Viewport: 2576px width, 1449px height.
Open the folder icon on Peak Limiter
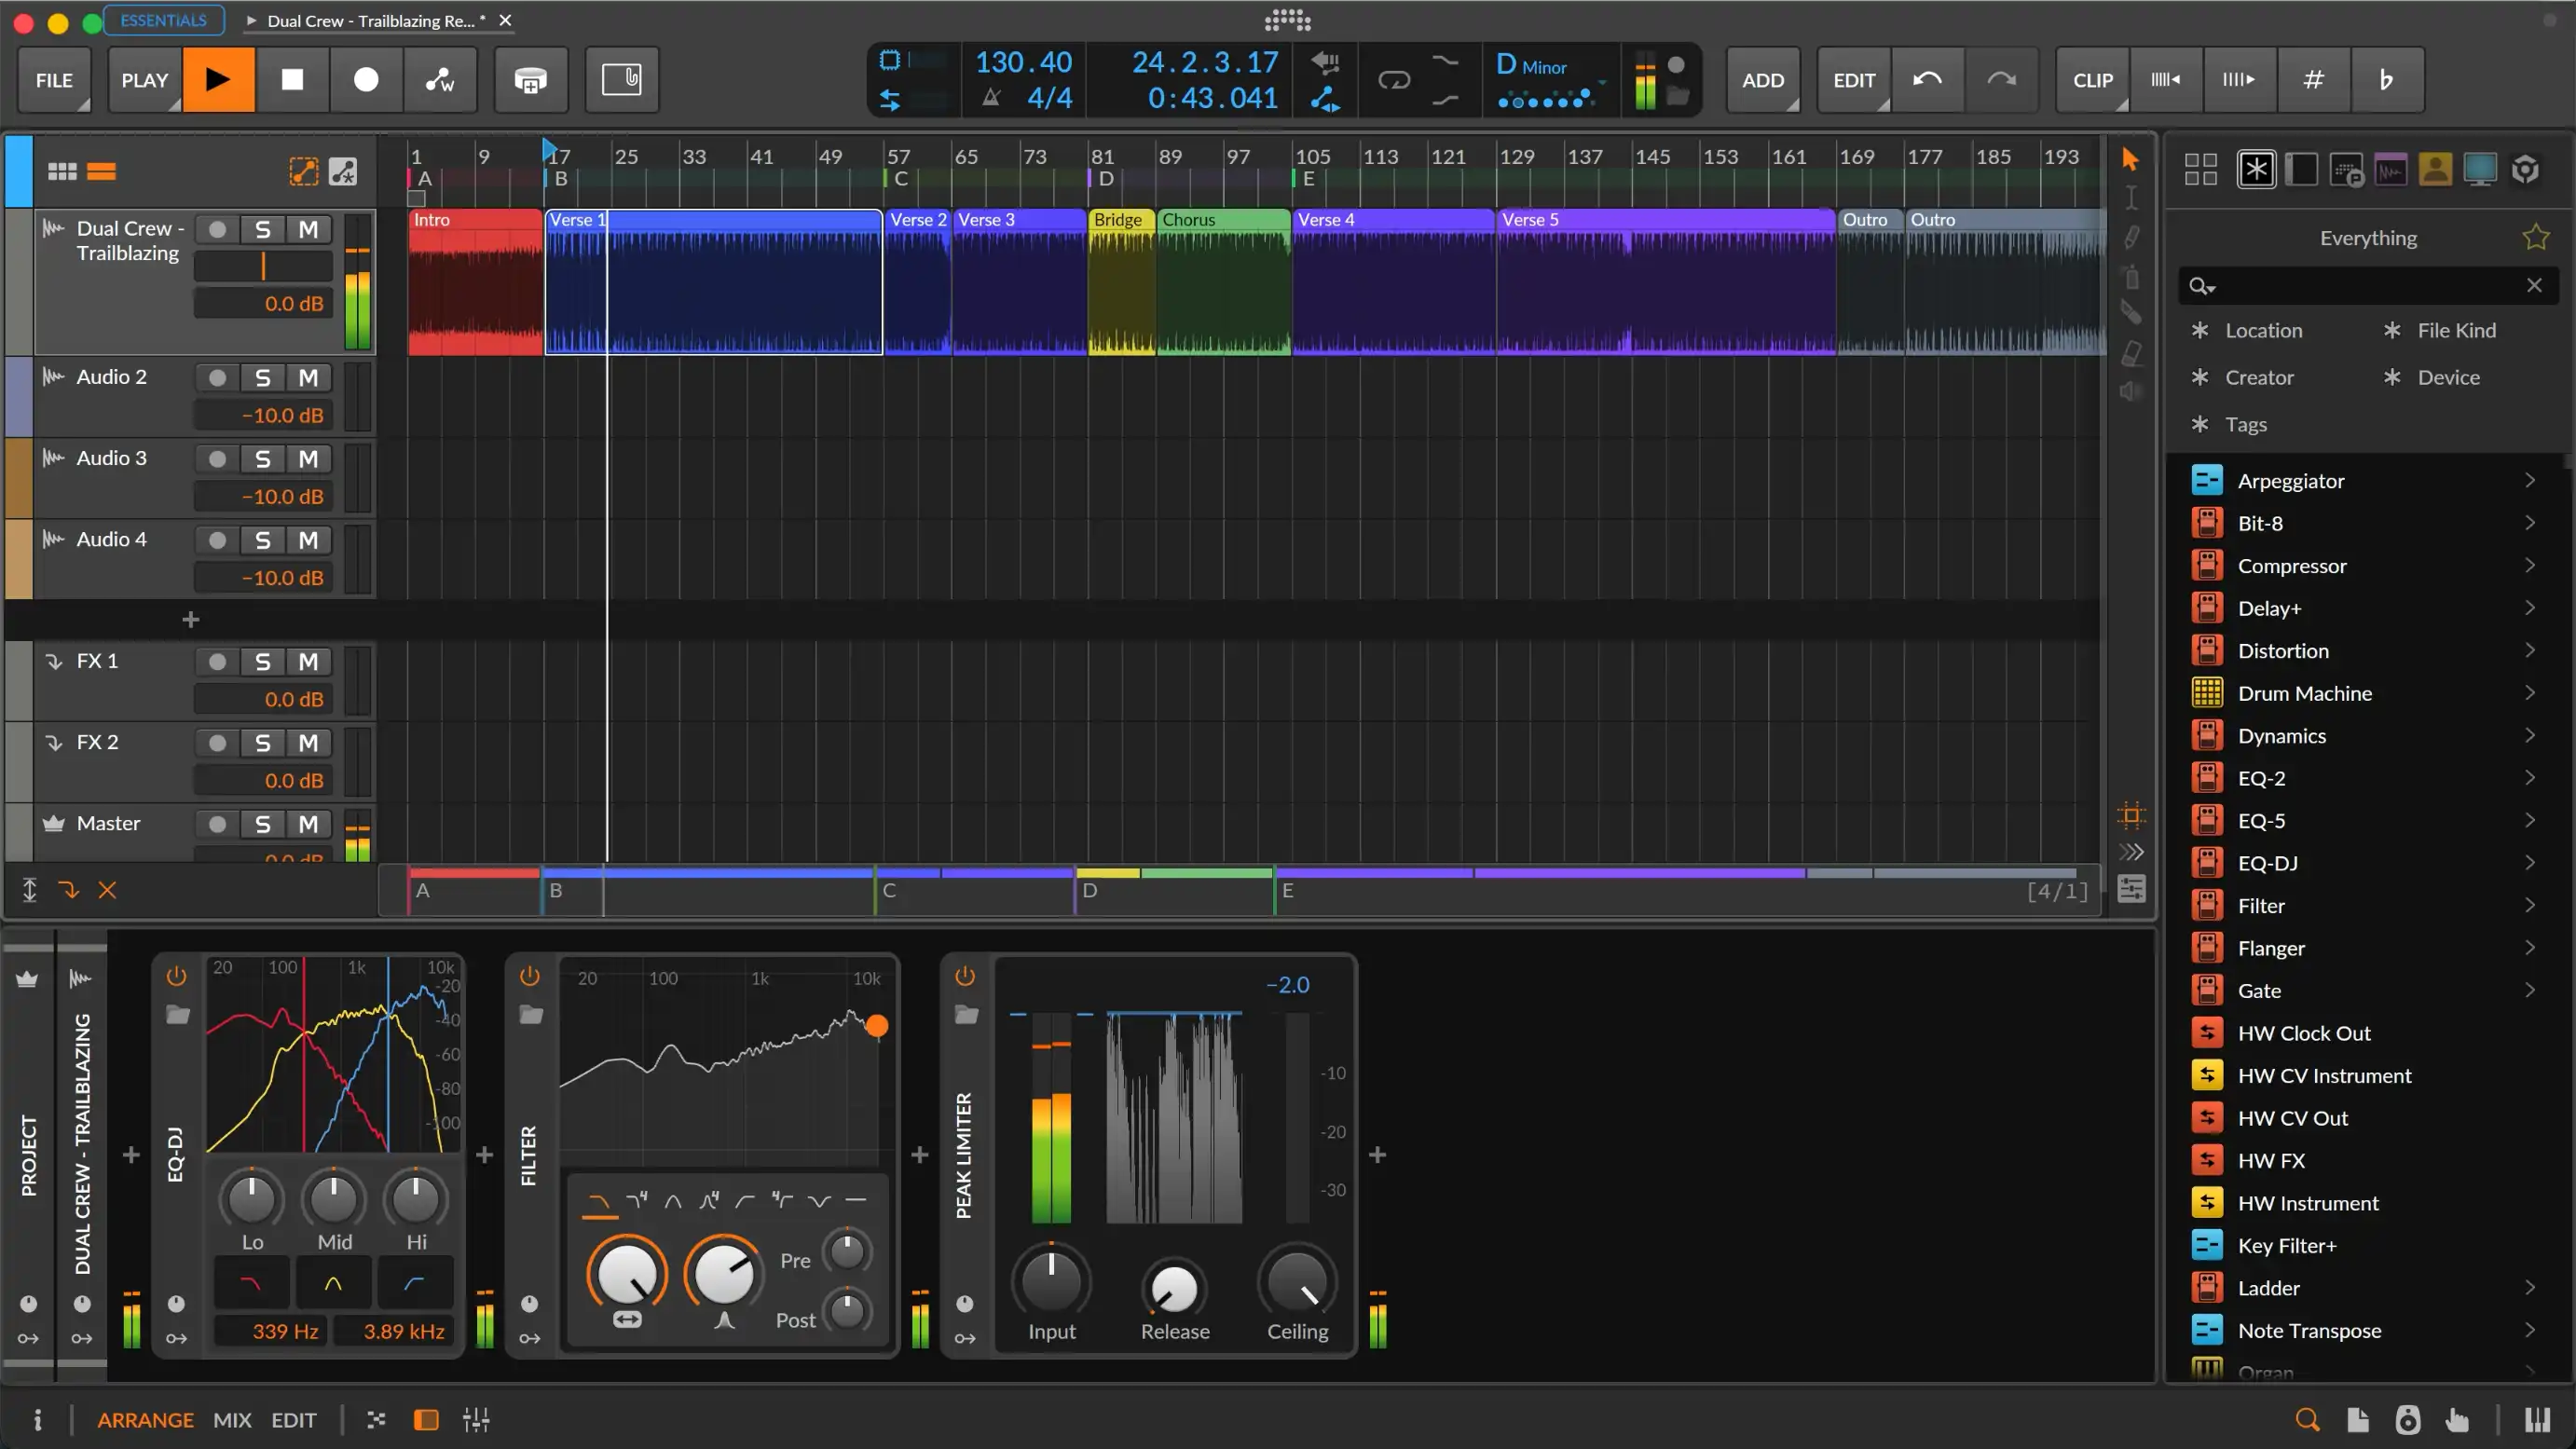966,1015
